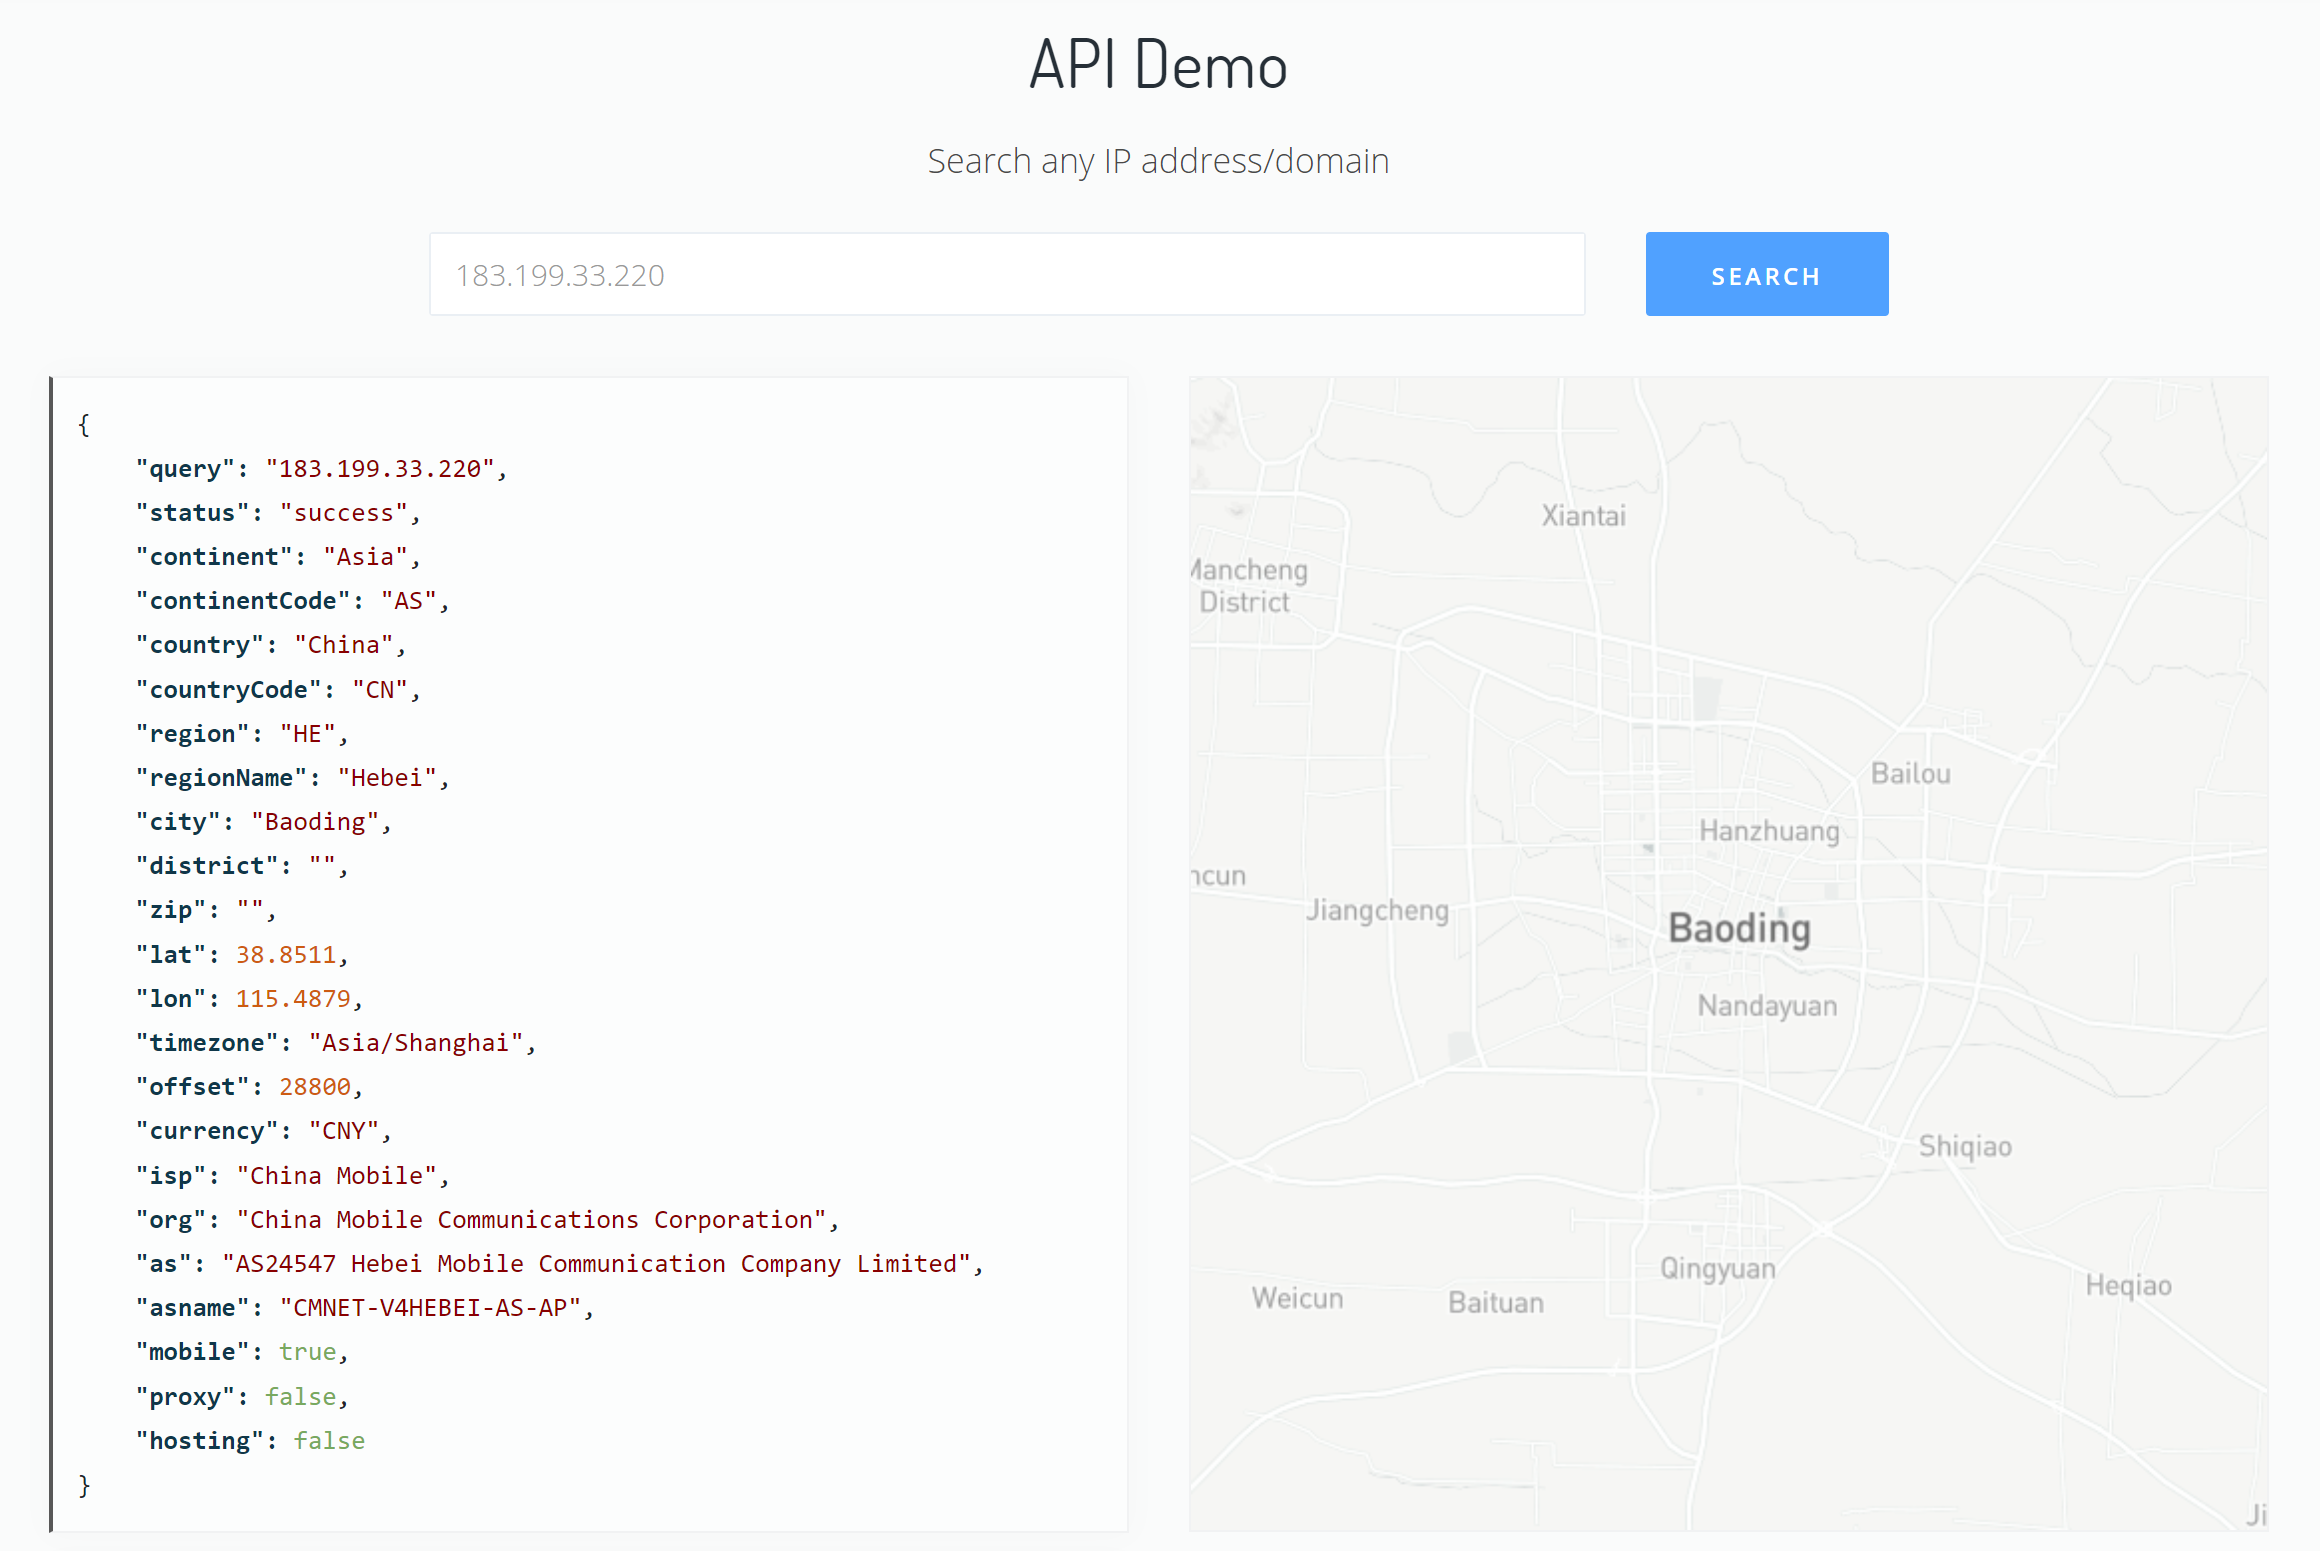The image size is (2320, 1551).
Task: Click the Baituan map label
Action: coord(1495,1303)
